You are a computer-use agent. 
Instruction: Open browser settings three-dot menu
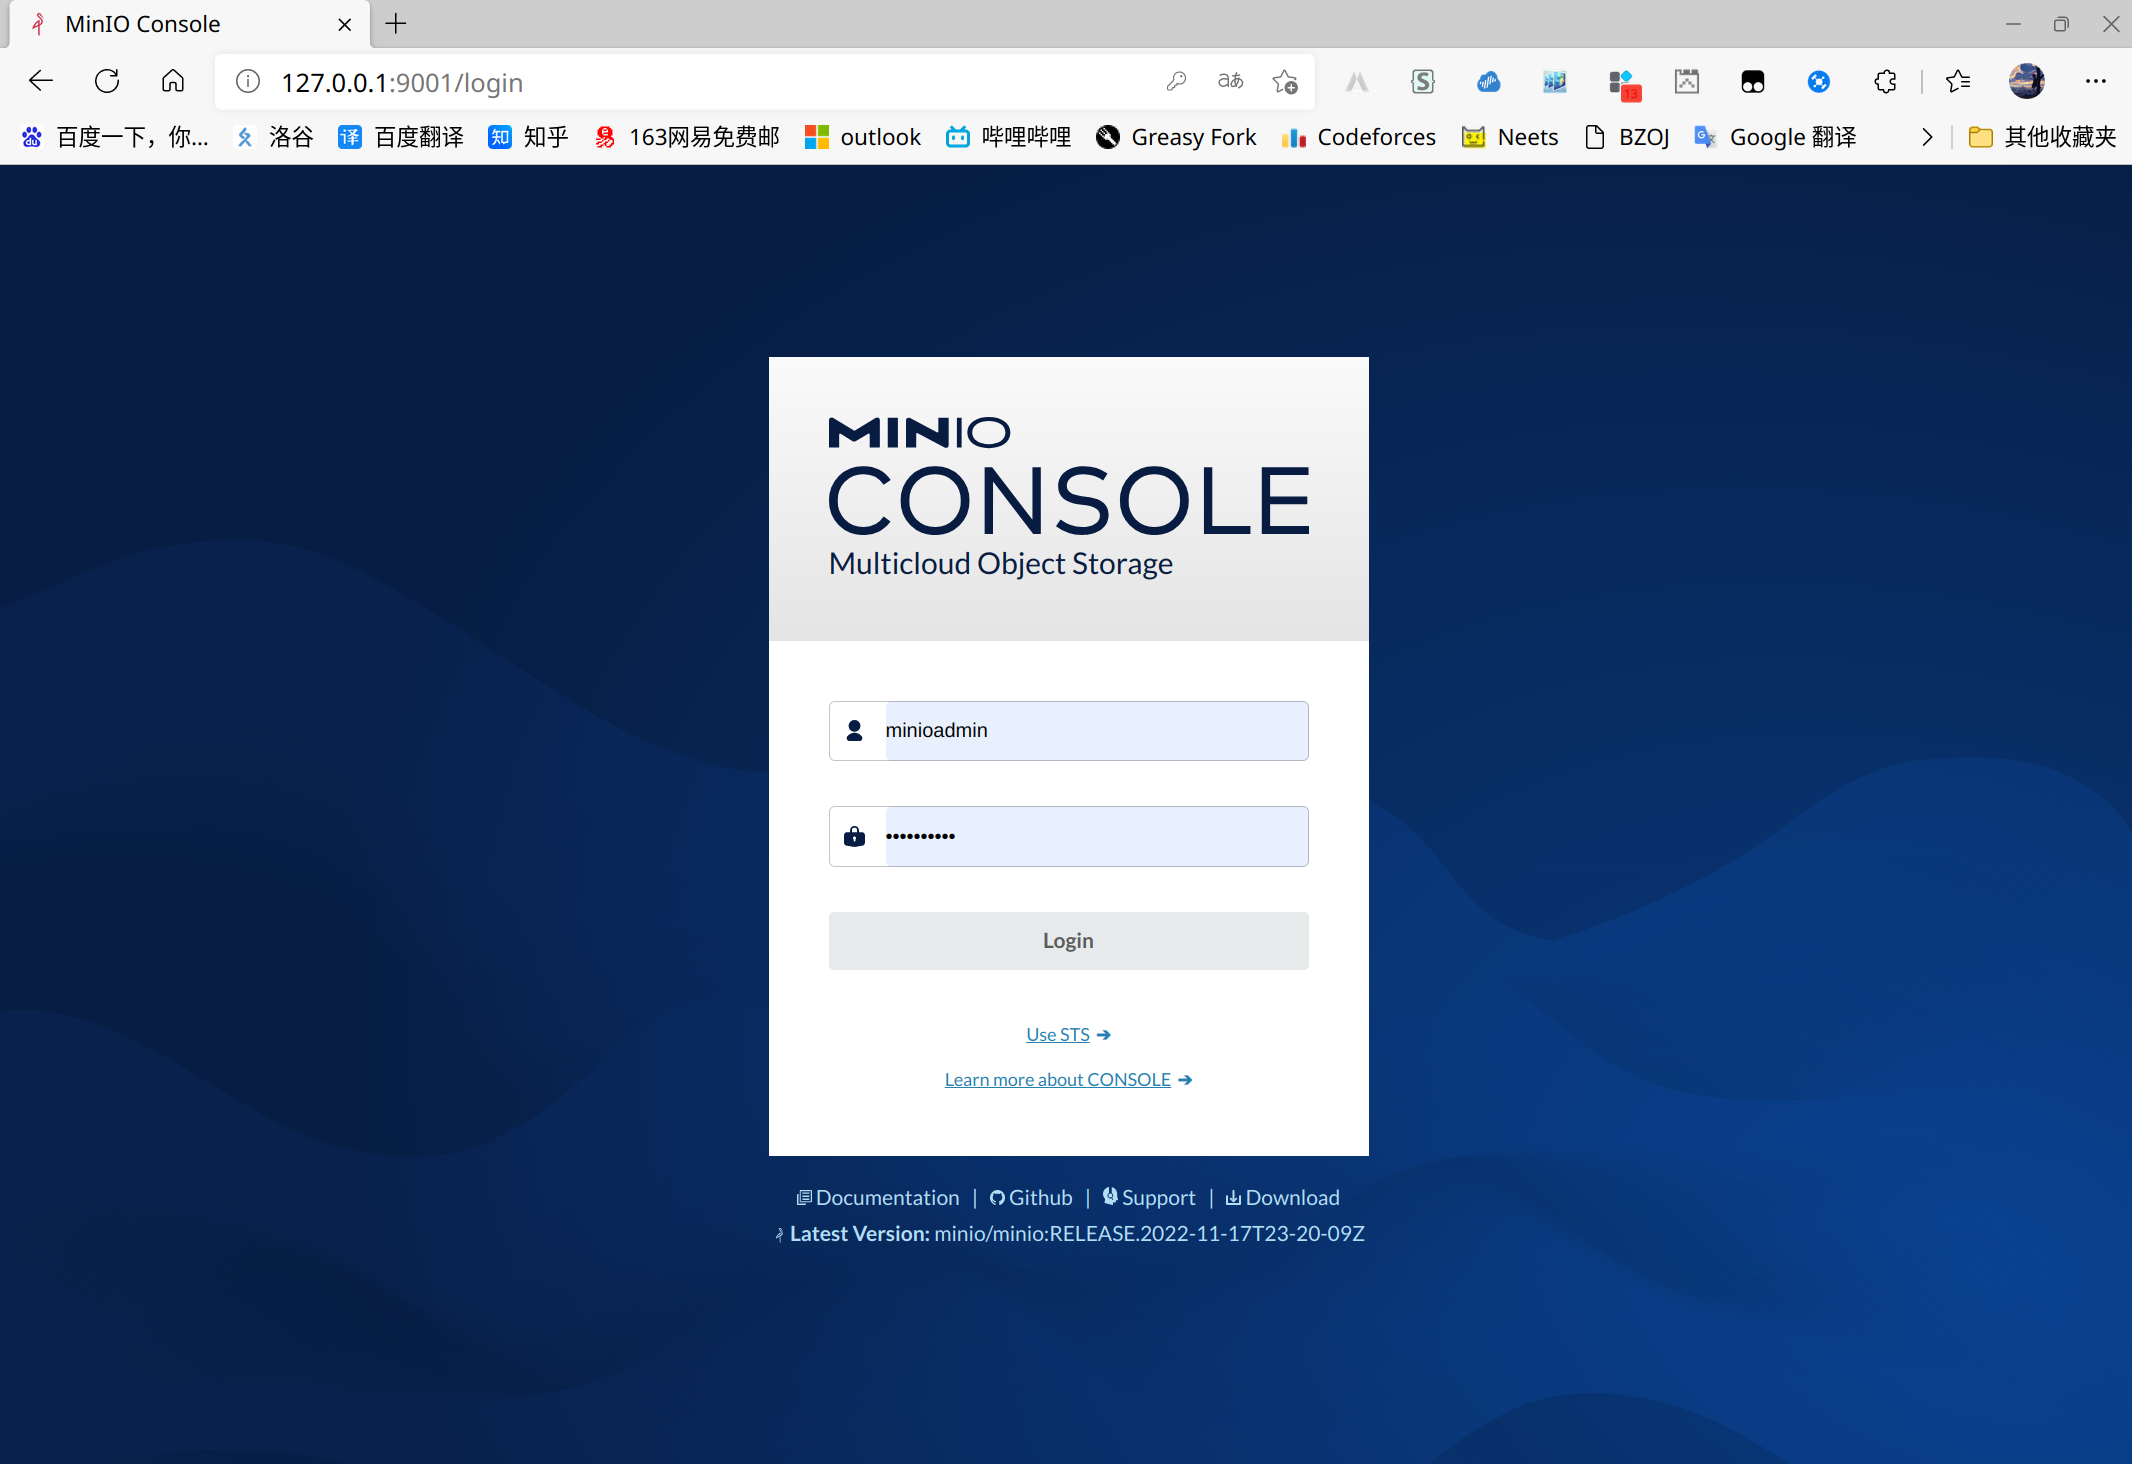click(x=2096, y=82)
